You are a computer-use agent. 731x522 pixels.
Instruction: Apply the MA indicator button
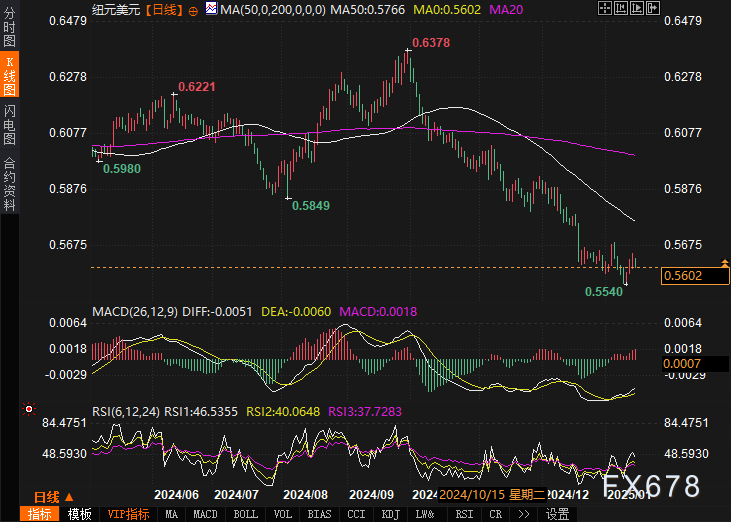tap(171, 514)
